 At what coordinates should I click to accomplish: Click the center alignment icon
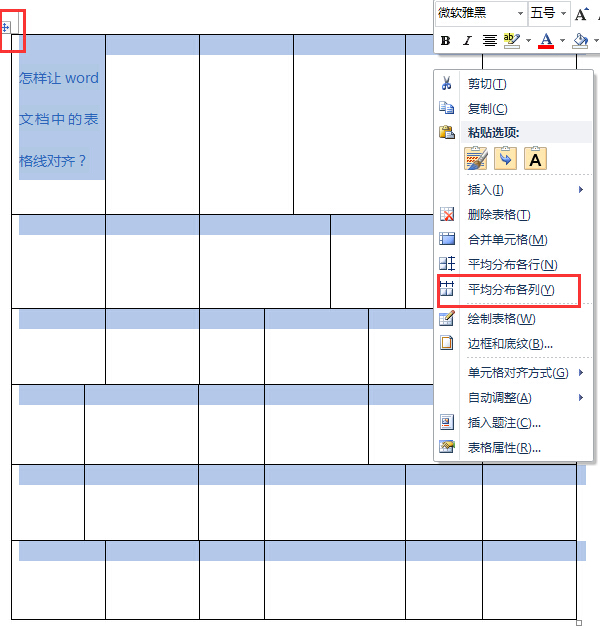[x=489, y=41]
